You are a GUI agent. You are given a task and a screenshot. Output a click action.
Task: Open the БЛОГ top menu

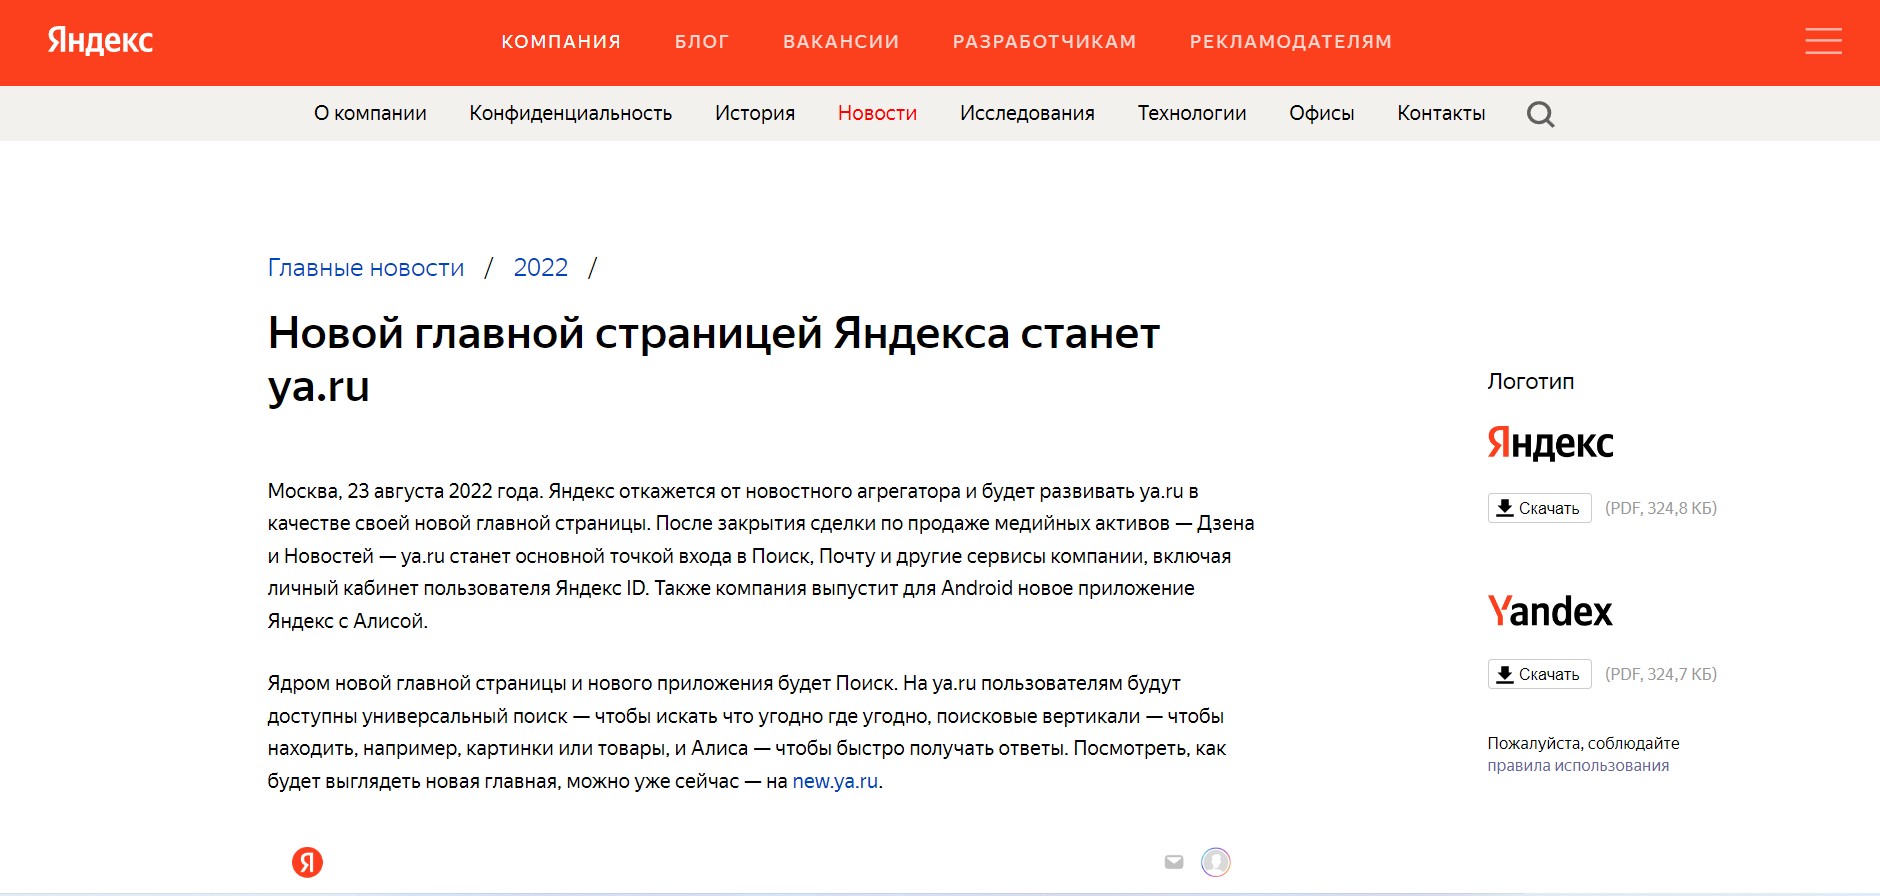[x=702, y=42]
